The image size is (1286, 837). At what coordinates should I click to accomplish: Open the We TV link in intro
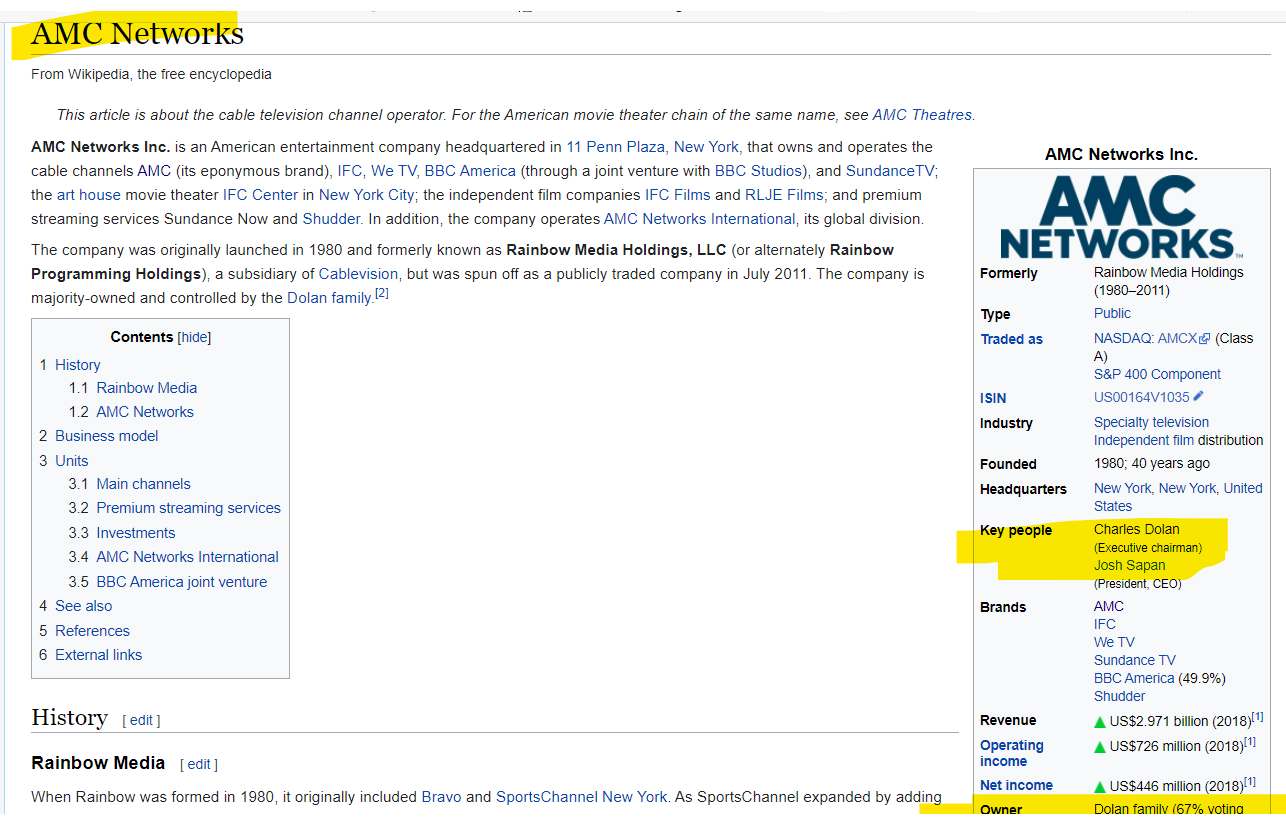393,171
